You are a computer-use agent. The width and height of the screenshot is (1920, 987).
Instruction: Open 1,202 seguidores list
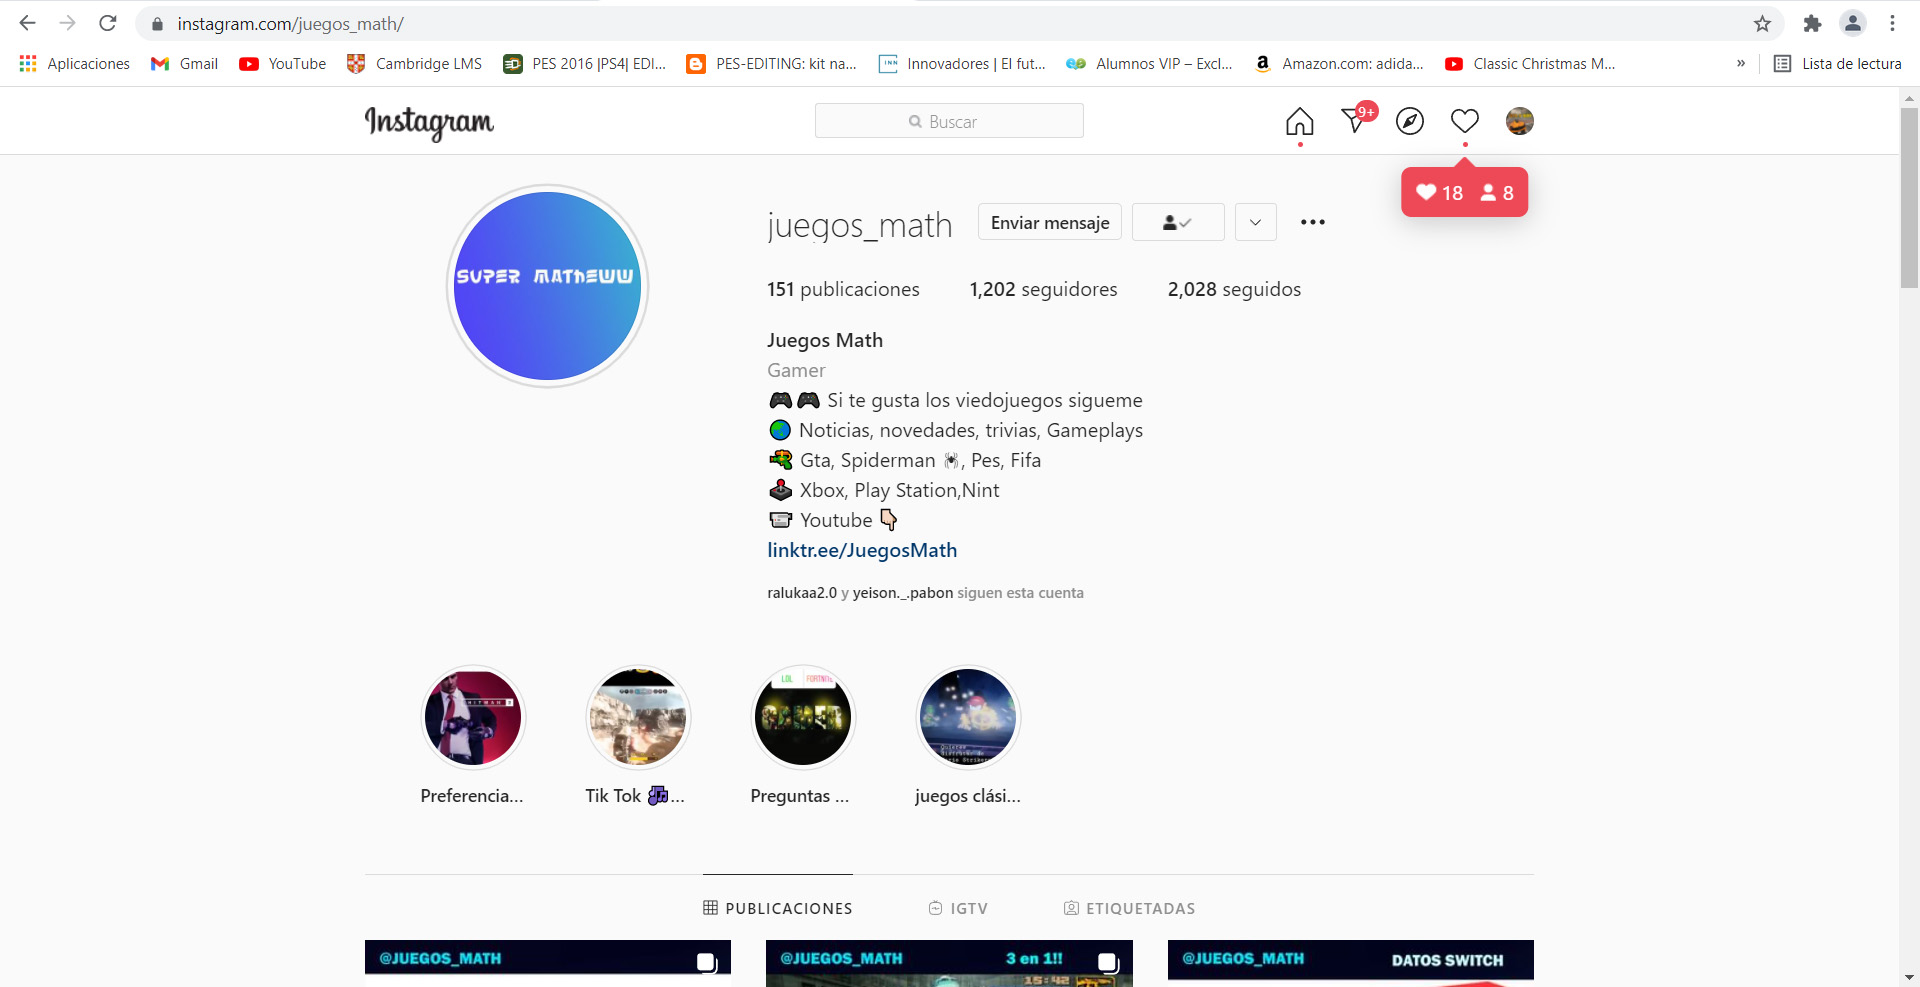(x=1043, y=289)
